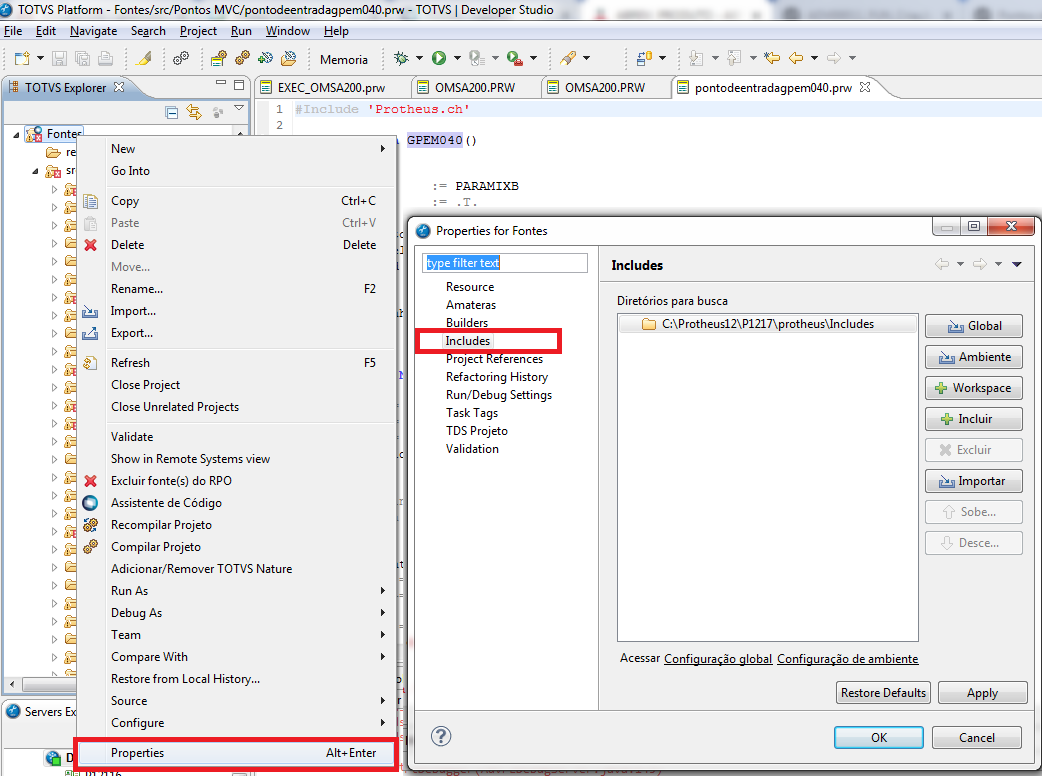Open the Memoria toolbar item
Viewport: 1042px width, 776px height.
point(344,60)
